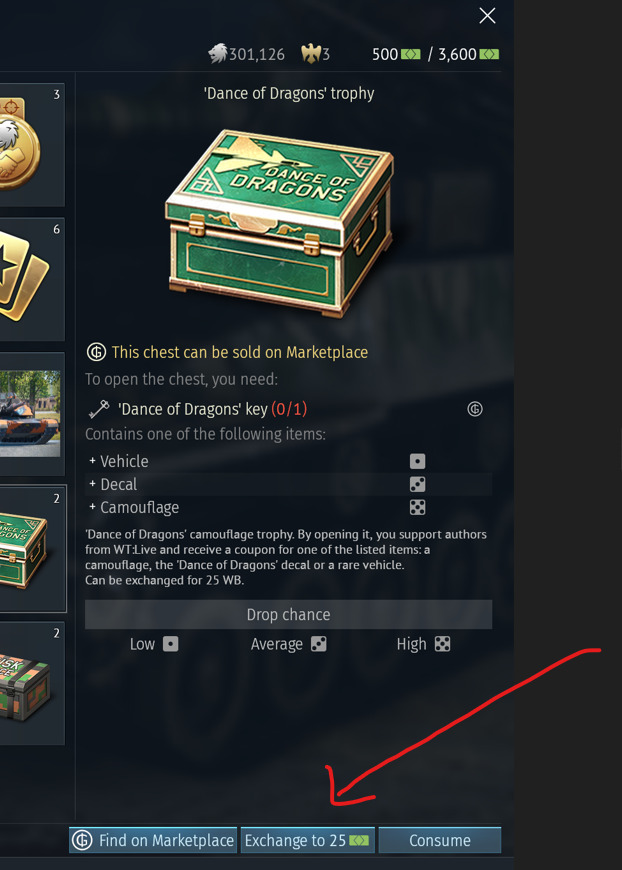
Task: Select the medal item with count 3
Action: 32,145
